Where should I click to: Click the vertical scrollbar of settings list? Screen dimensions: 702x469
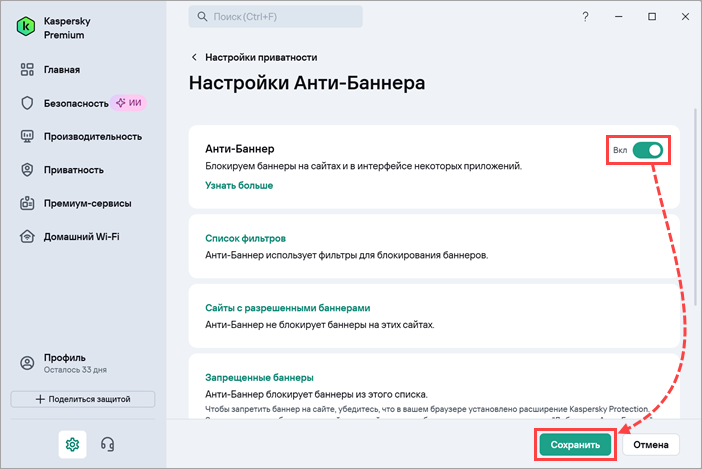[695, 206]
